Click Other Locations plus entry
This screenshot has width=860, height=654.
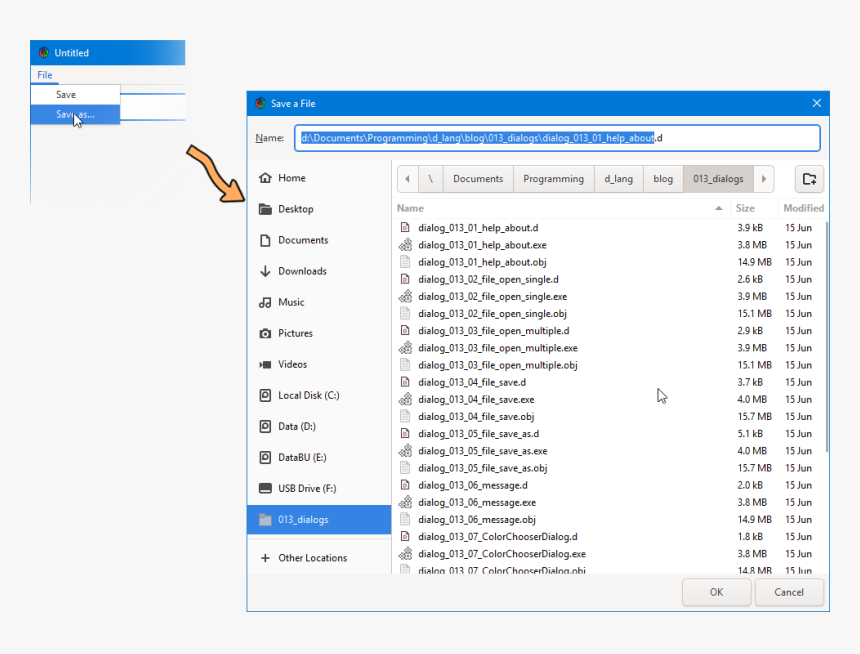tap(312, 558)
